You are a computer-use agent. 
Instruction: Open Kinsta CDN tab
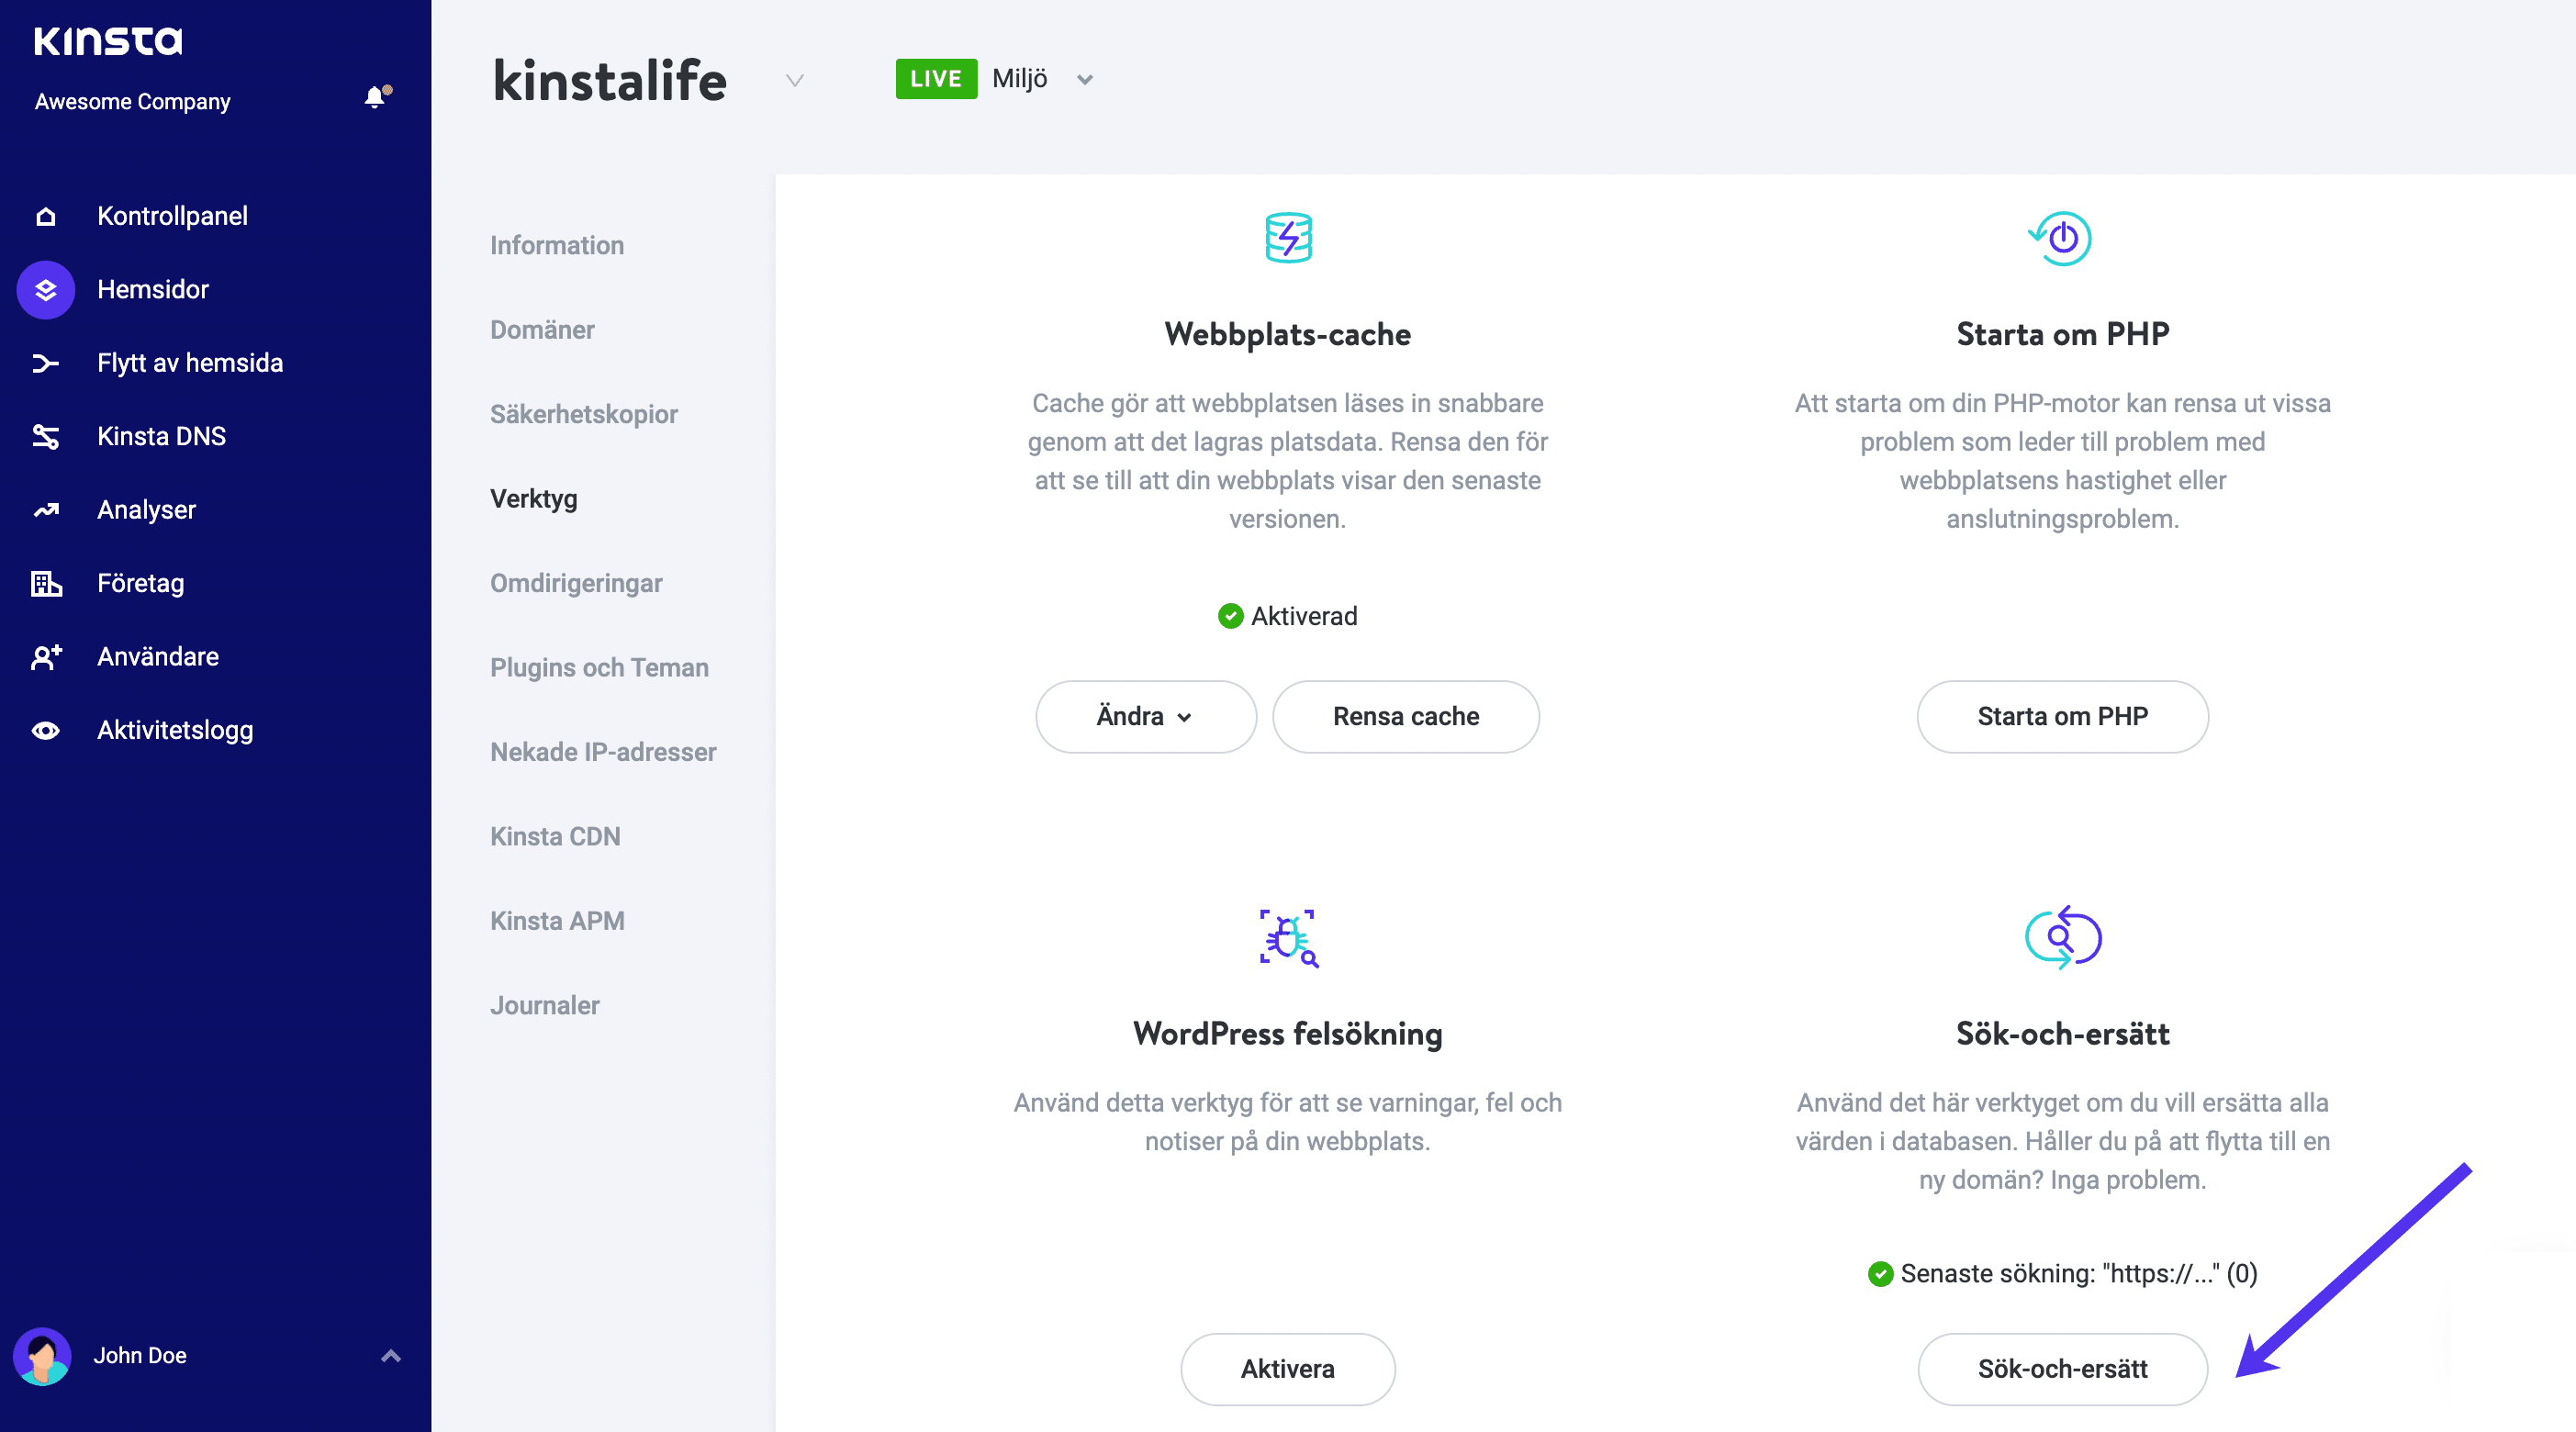(555, 837)
